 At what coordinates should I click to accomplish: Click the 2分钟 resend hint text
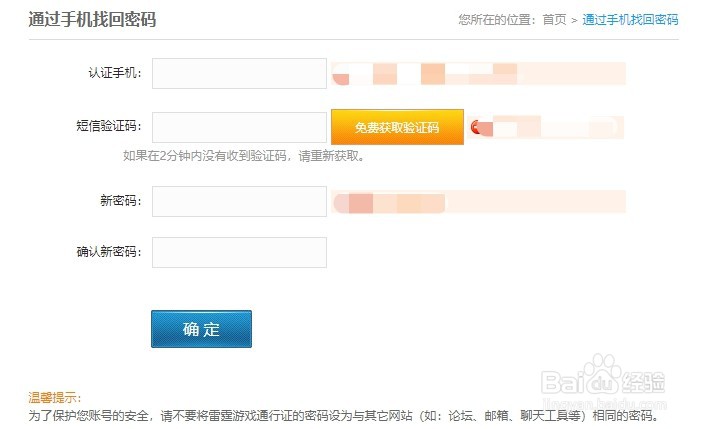point(243,156)
